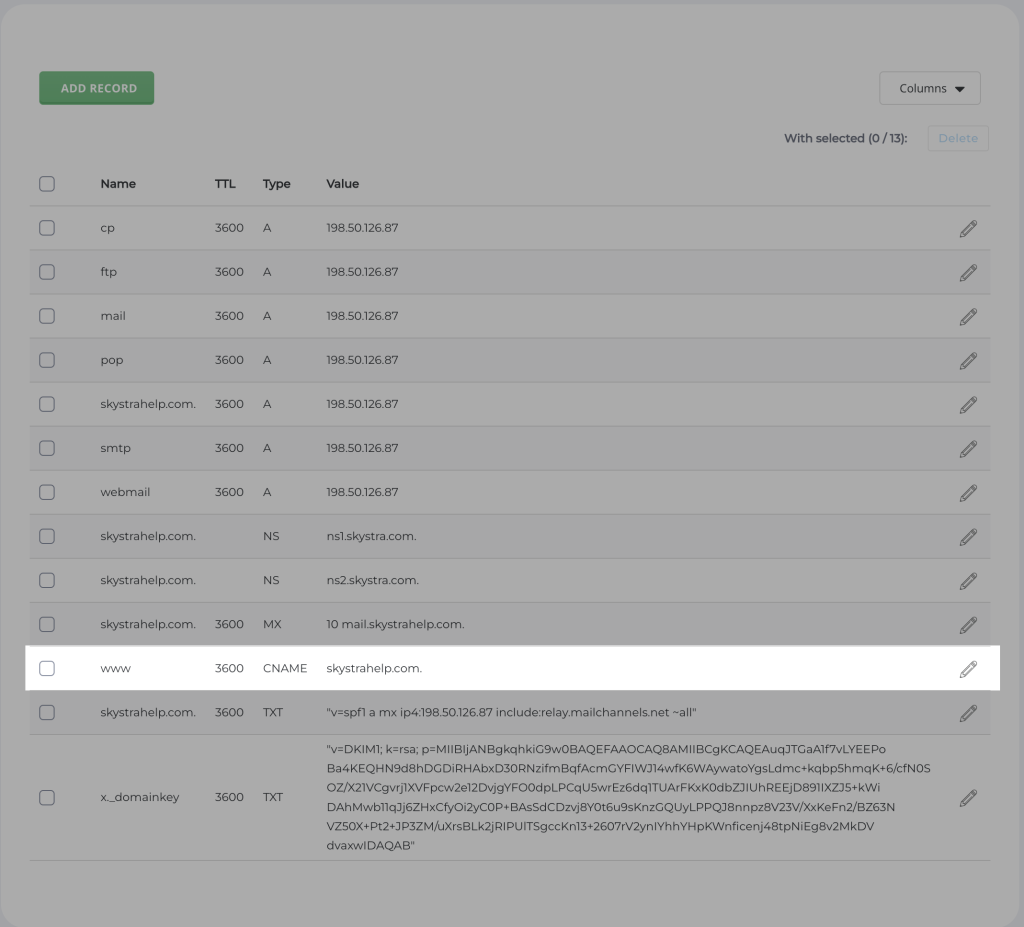1024x927 pixels.
Task: Click the ADD RECORD button
Action: [97, 88]
